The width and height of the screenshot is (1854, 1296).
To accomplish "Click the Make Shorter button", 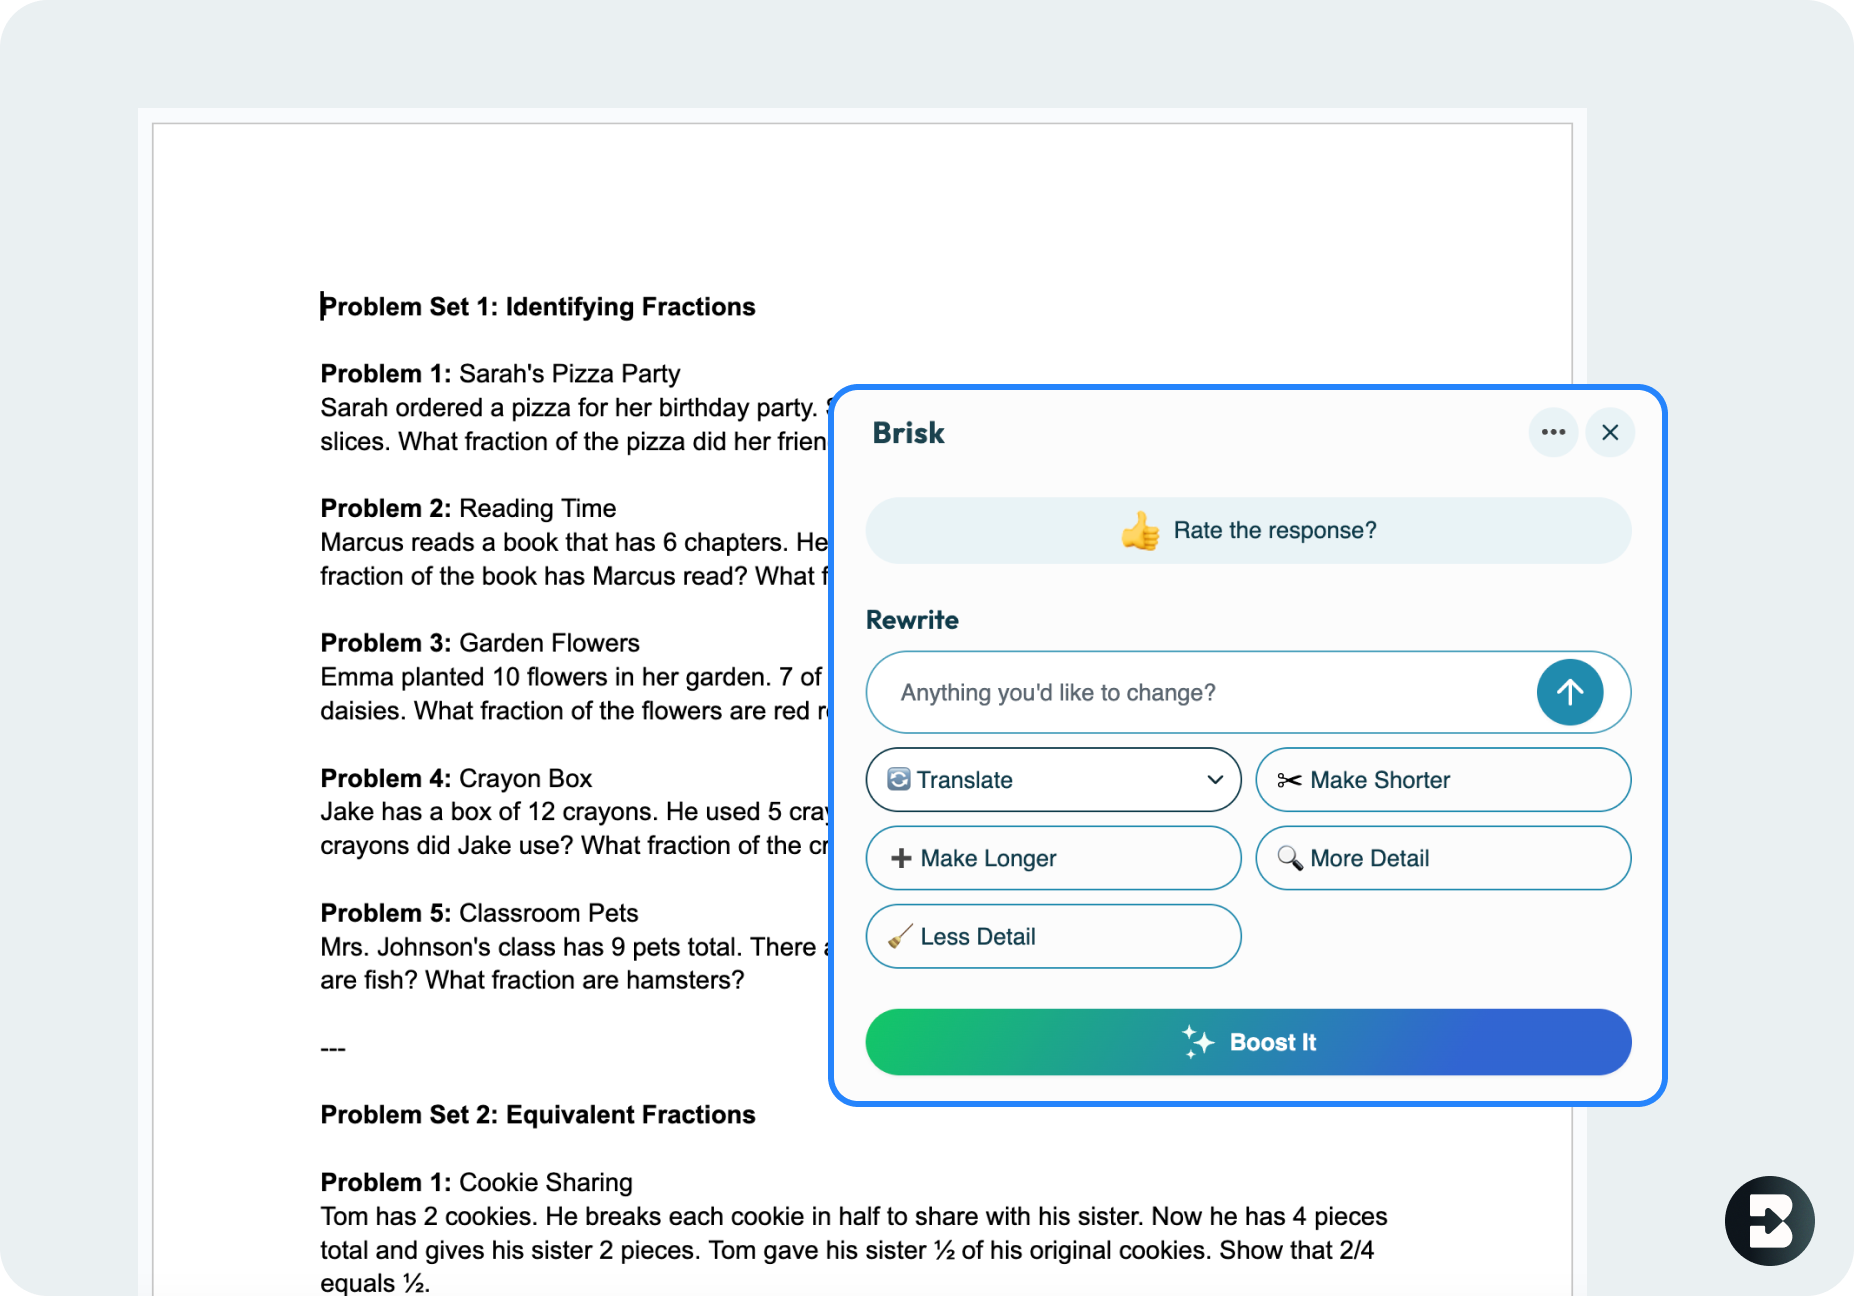I will tap(1443, 780).
